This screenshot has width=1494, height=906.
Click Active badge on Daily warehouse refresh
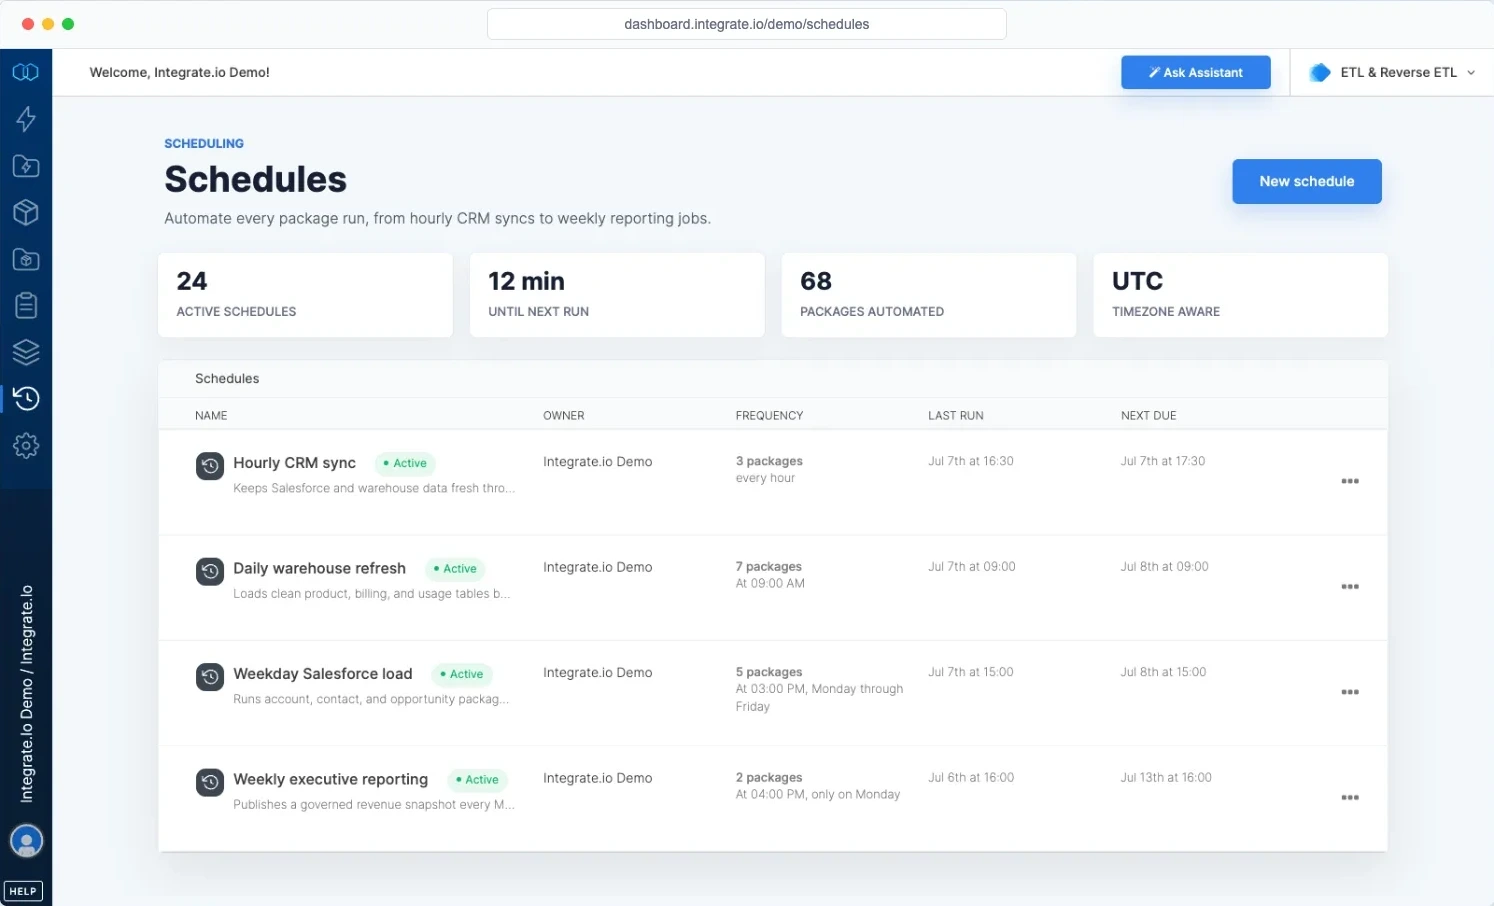coord(455,569)
